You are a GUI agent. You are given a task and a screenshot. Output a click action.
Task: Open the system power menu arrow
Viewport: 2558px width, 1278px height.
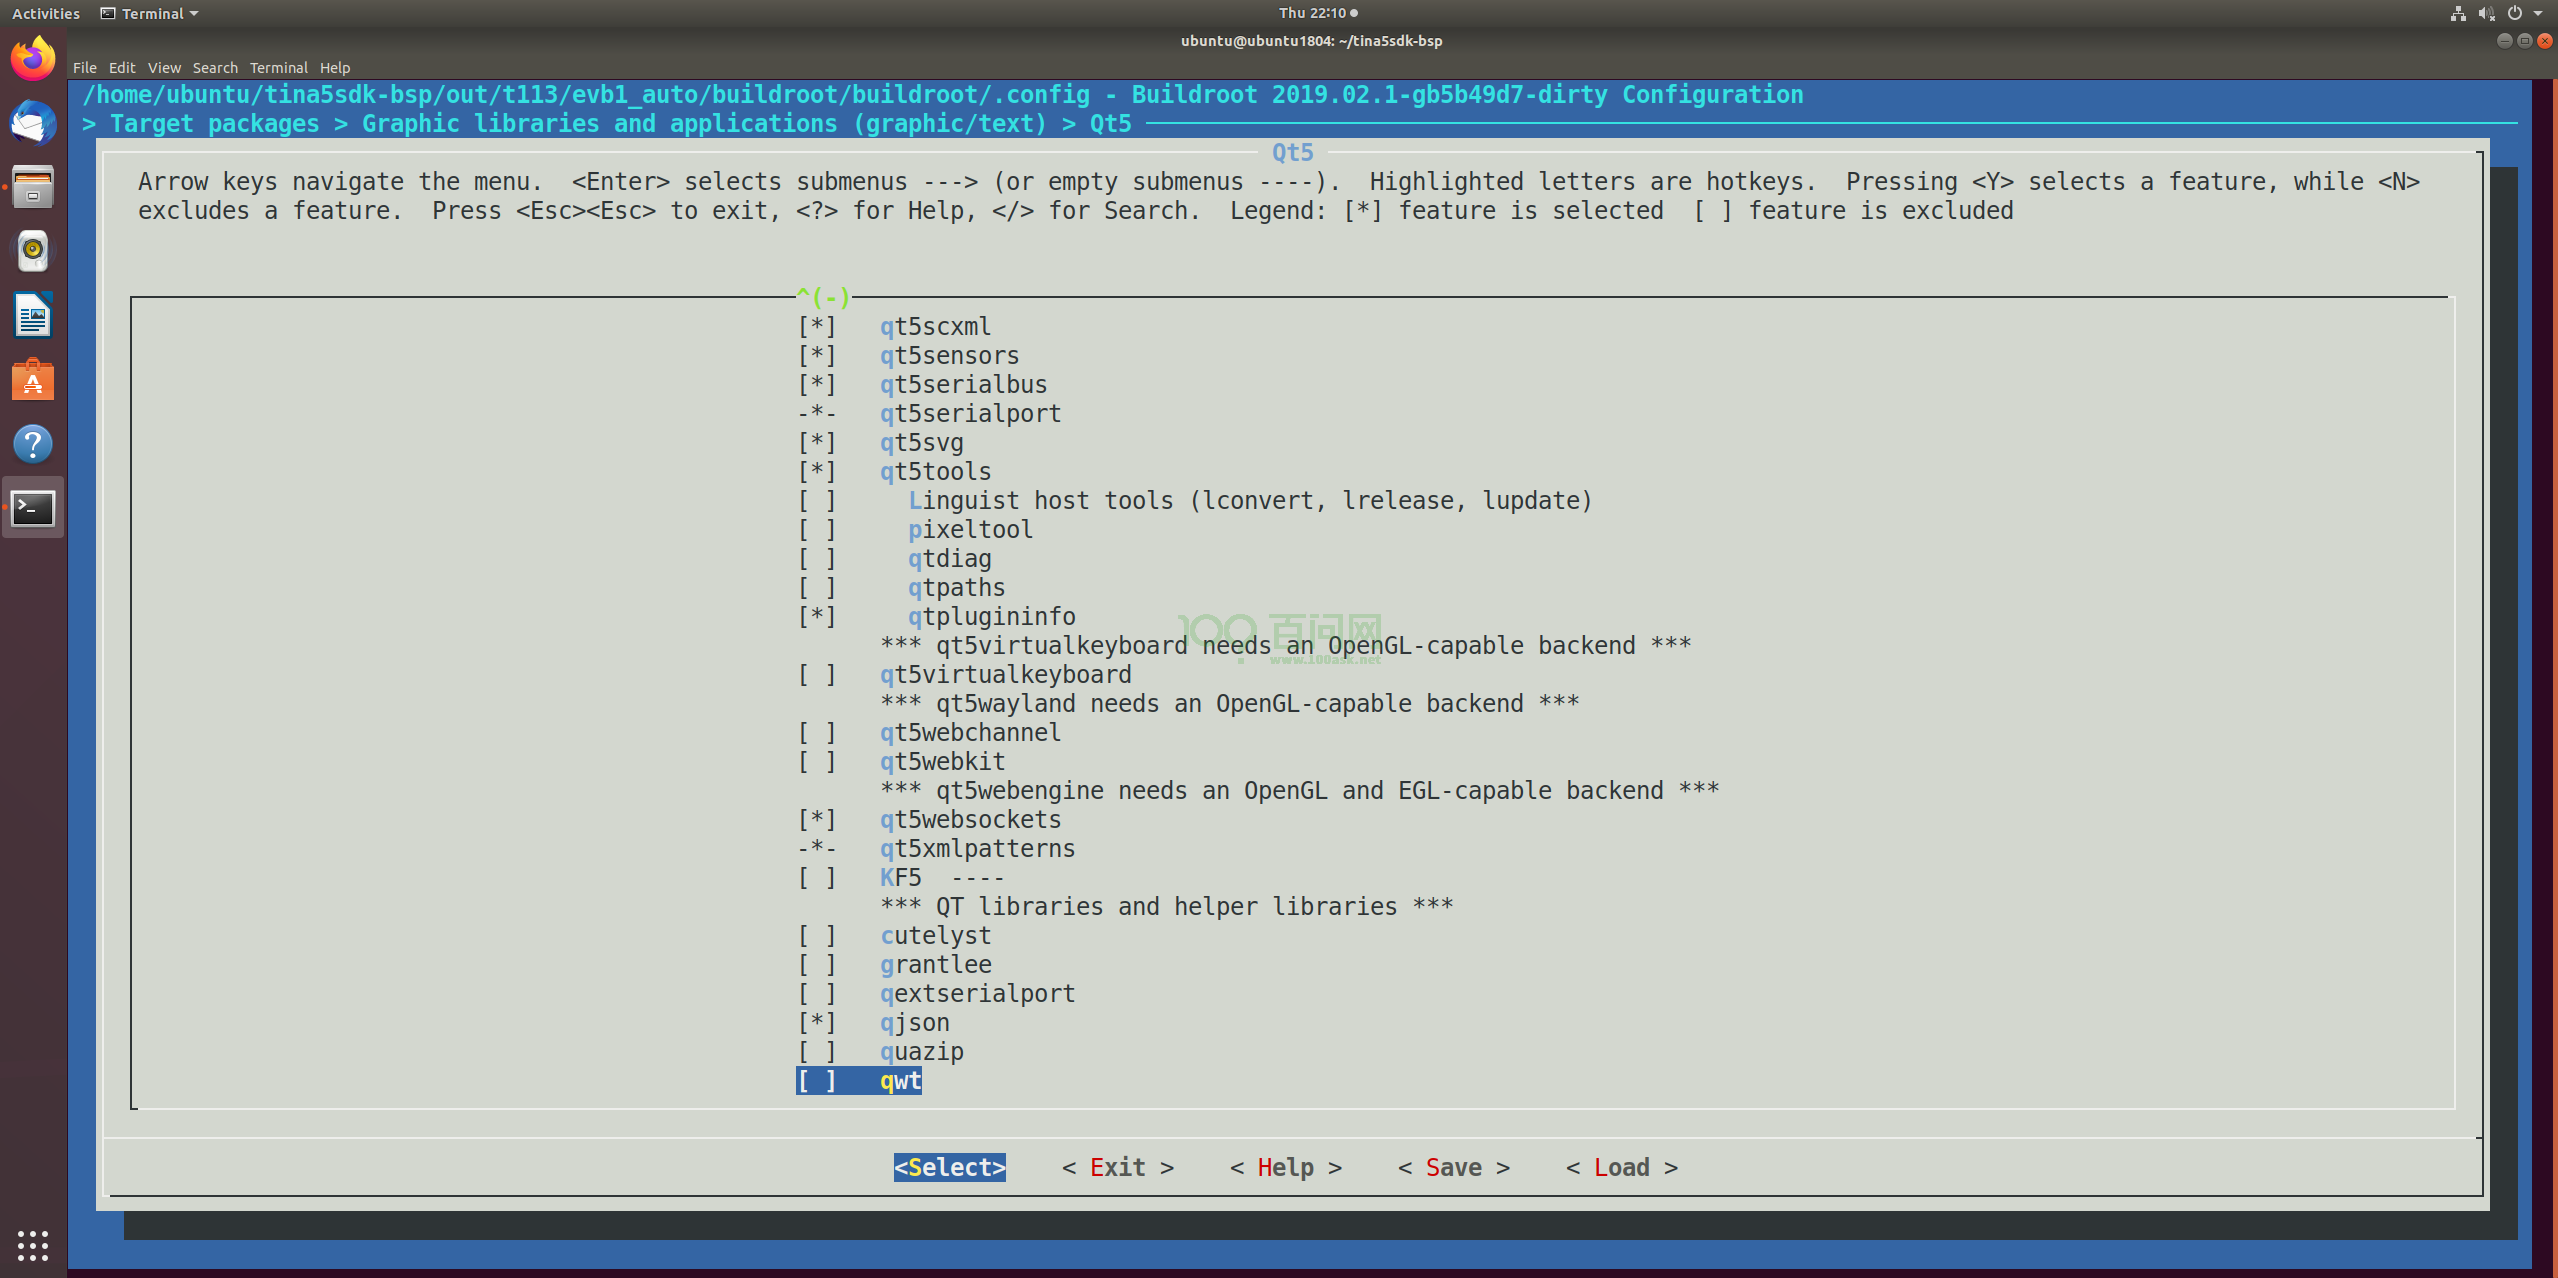click(x=2537, y=13)
